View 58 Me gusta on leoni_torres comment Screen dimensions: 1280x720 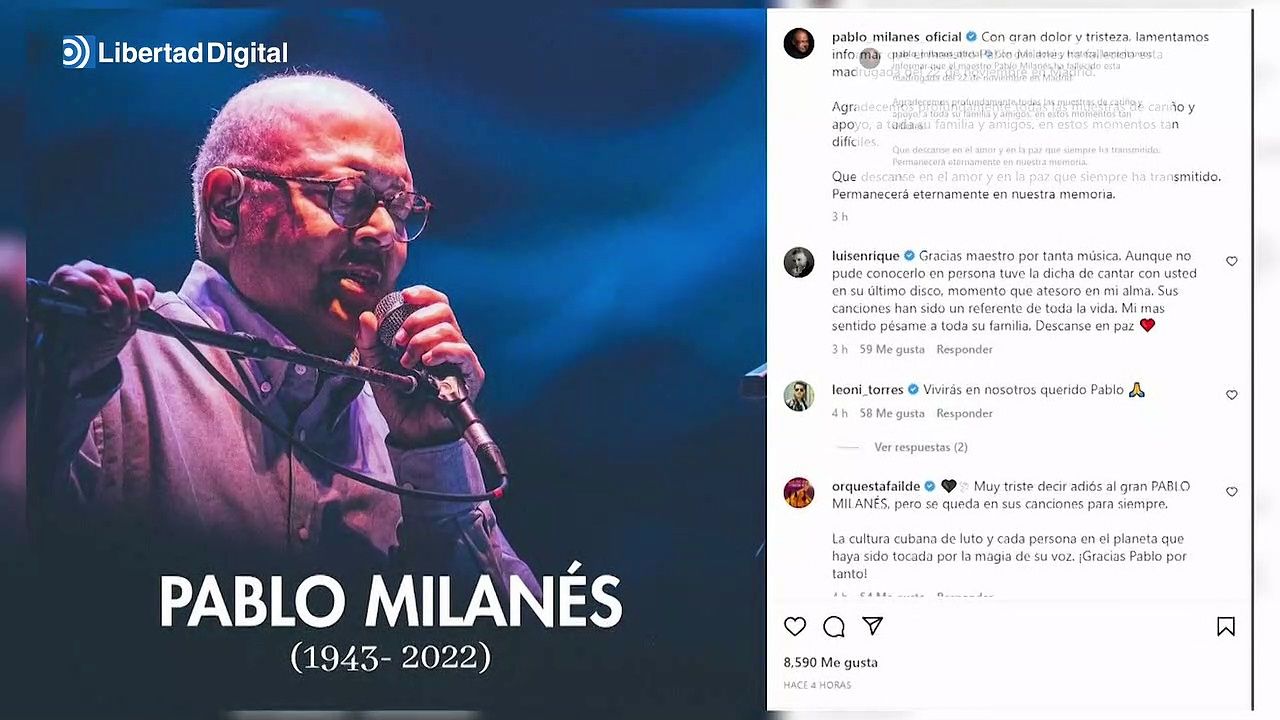click(892, 413)
